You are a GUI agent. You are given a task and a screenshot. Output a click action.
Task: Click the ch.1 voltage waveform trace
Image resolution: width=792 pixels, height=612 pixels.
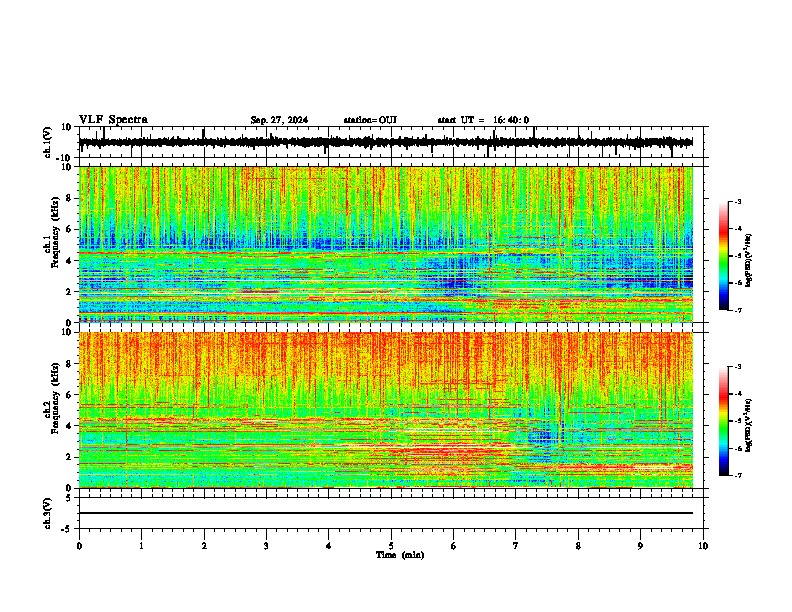[x=386, y=142]
